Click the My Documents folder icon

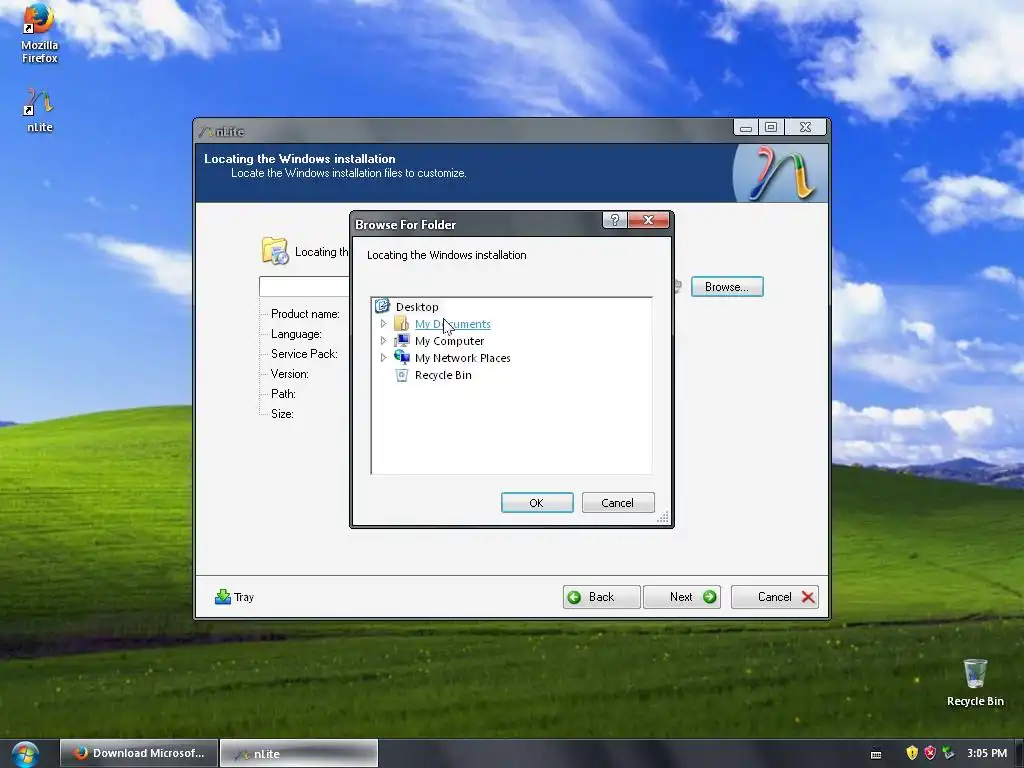coord(402,323)
